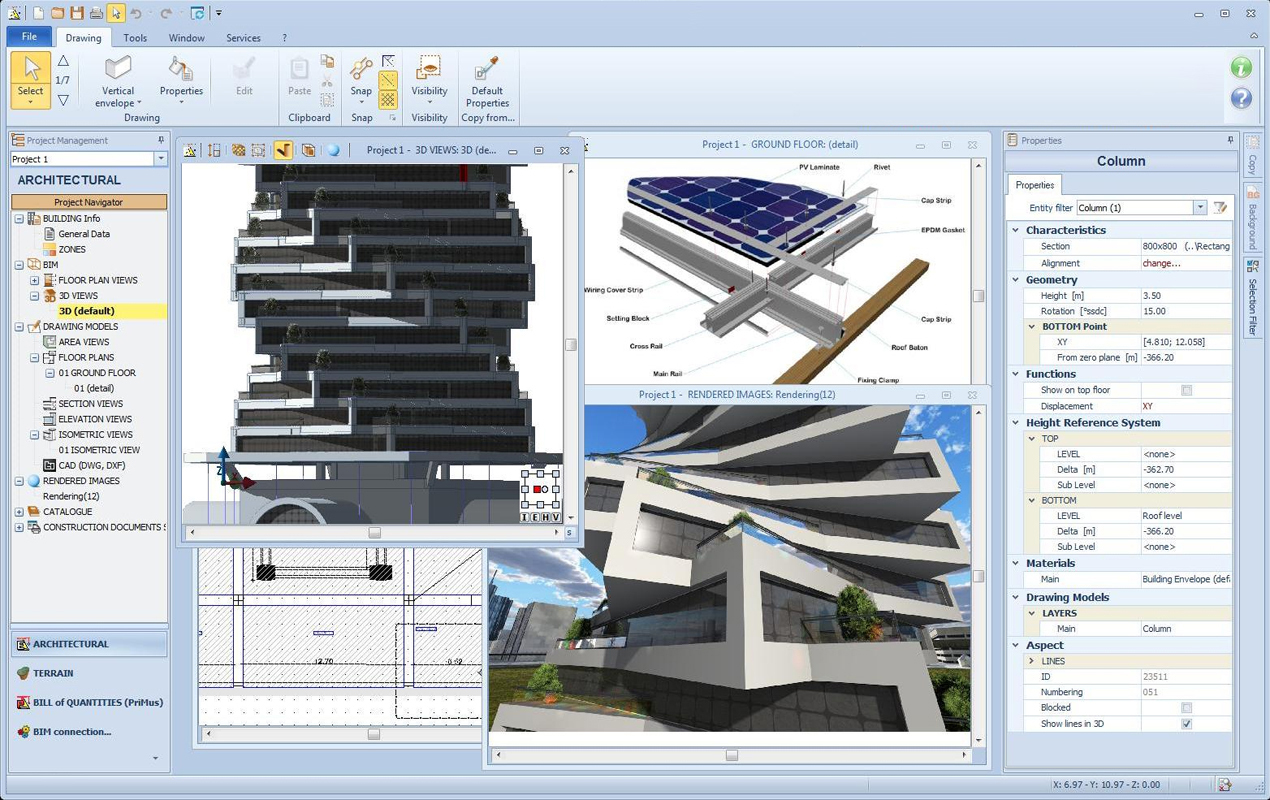
Task: Click the Project Navigator button
Action: click(x=89, y=202)
